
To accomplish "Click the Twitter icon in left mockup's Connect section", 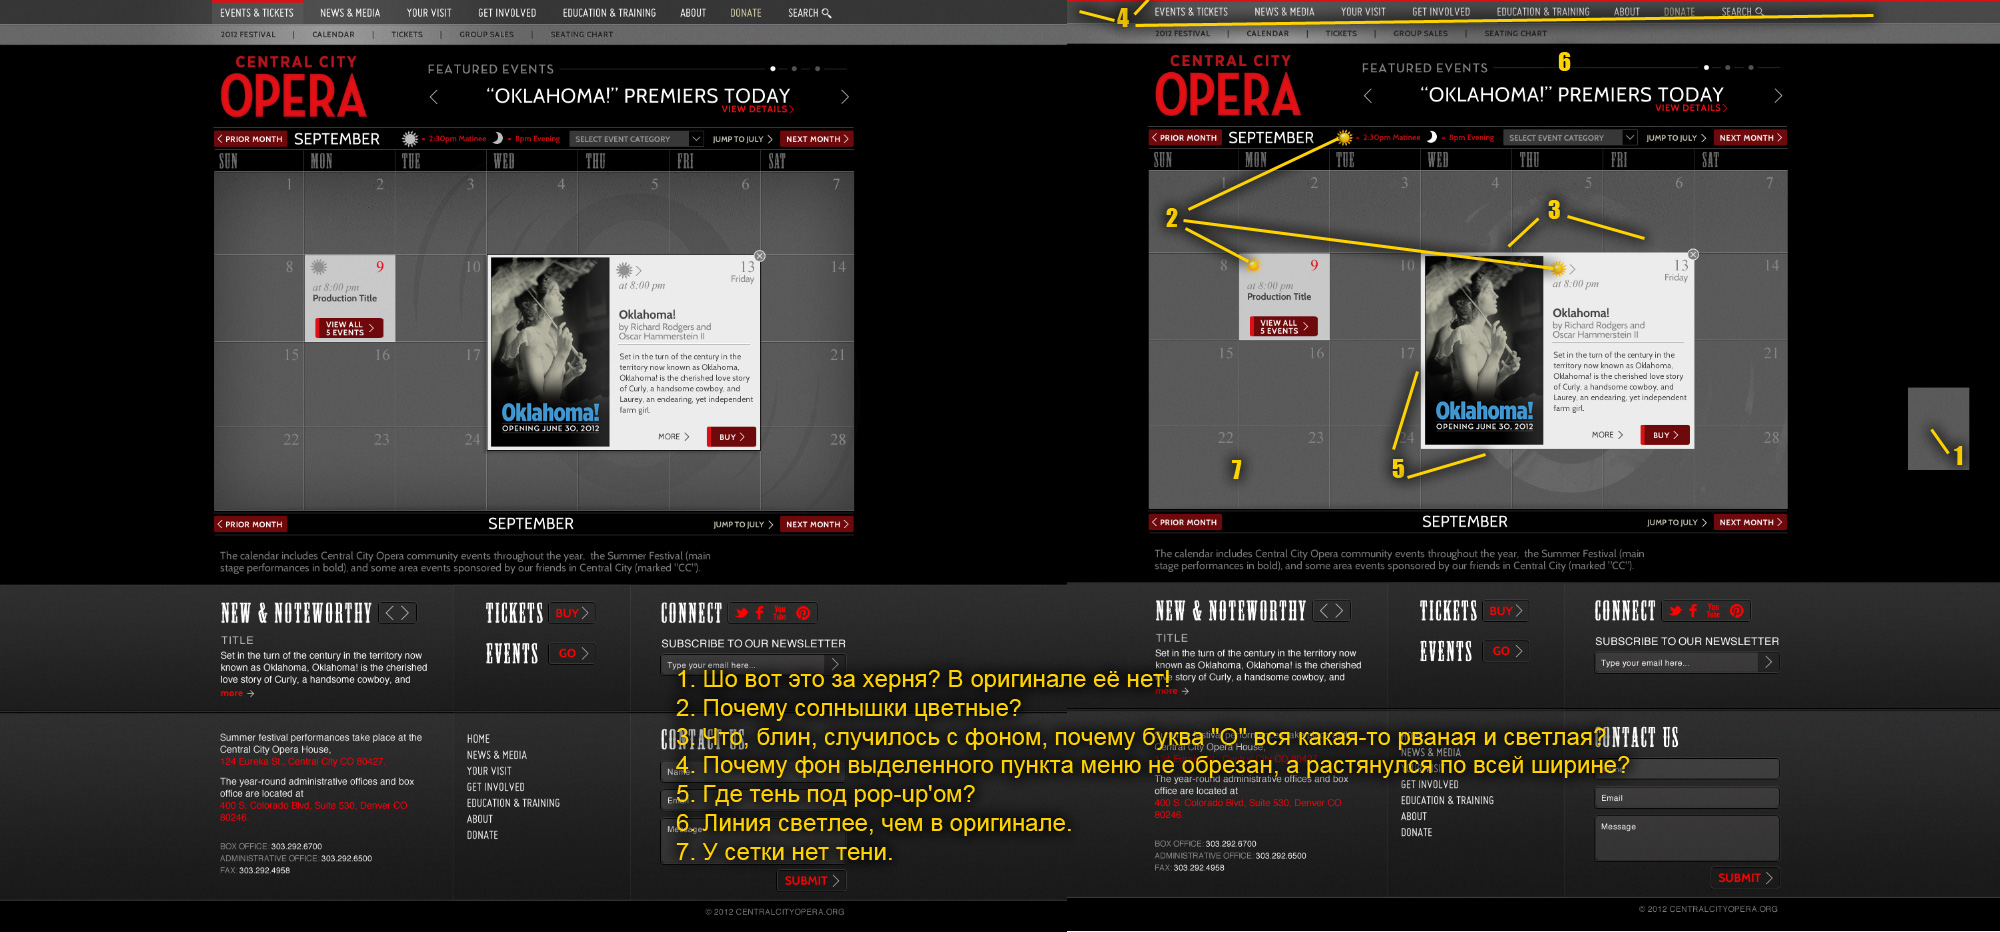I will point(741,613).
